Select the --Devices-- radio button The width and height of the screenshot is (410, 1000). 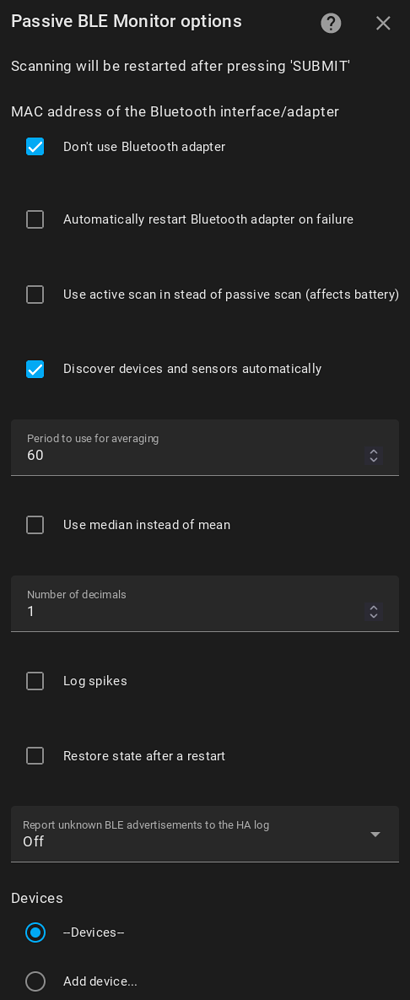36,932
